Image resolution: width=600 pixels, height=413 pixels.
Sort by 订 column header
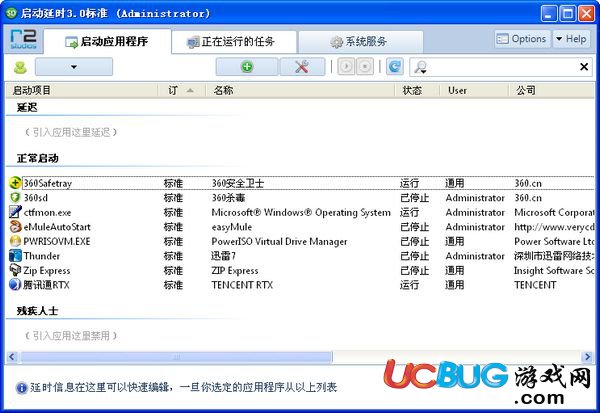(x=182, y=90)
